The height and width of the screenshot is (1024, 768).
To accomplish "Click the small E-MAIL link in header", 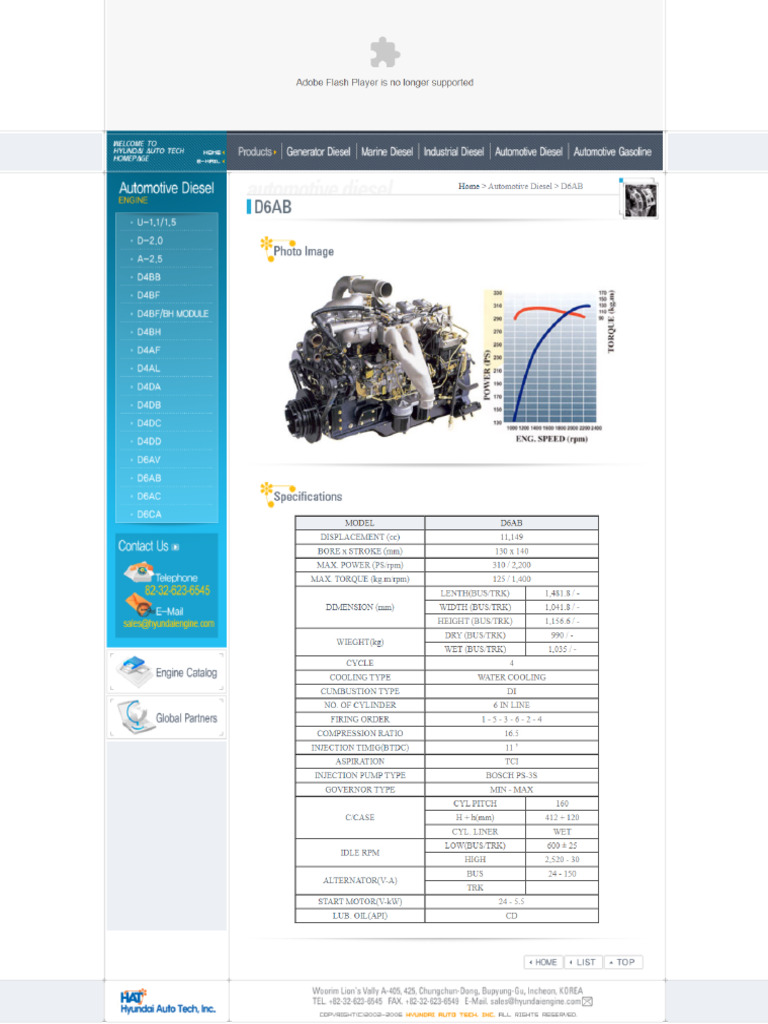I will 210,161.
